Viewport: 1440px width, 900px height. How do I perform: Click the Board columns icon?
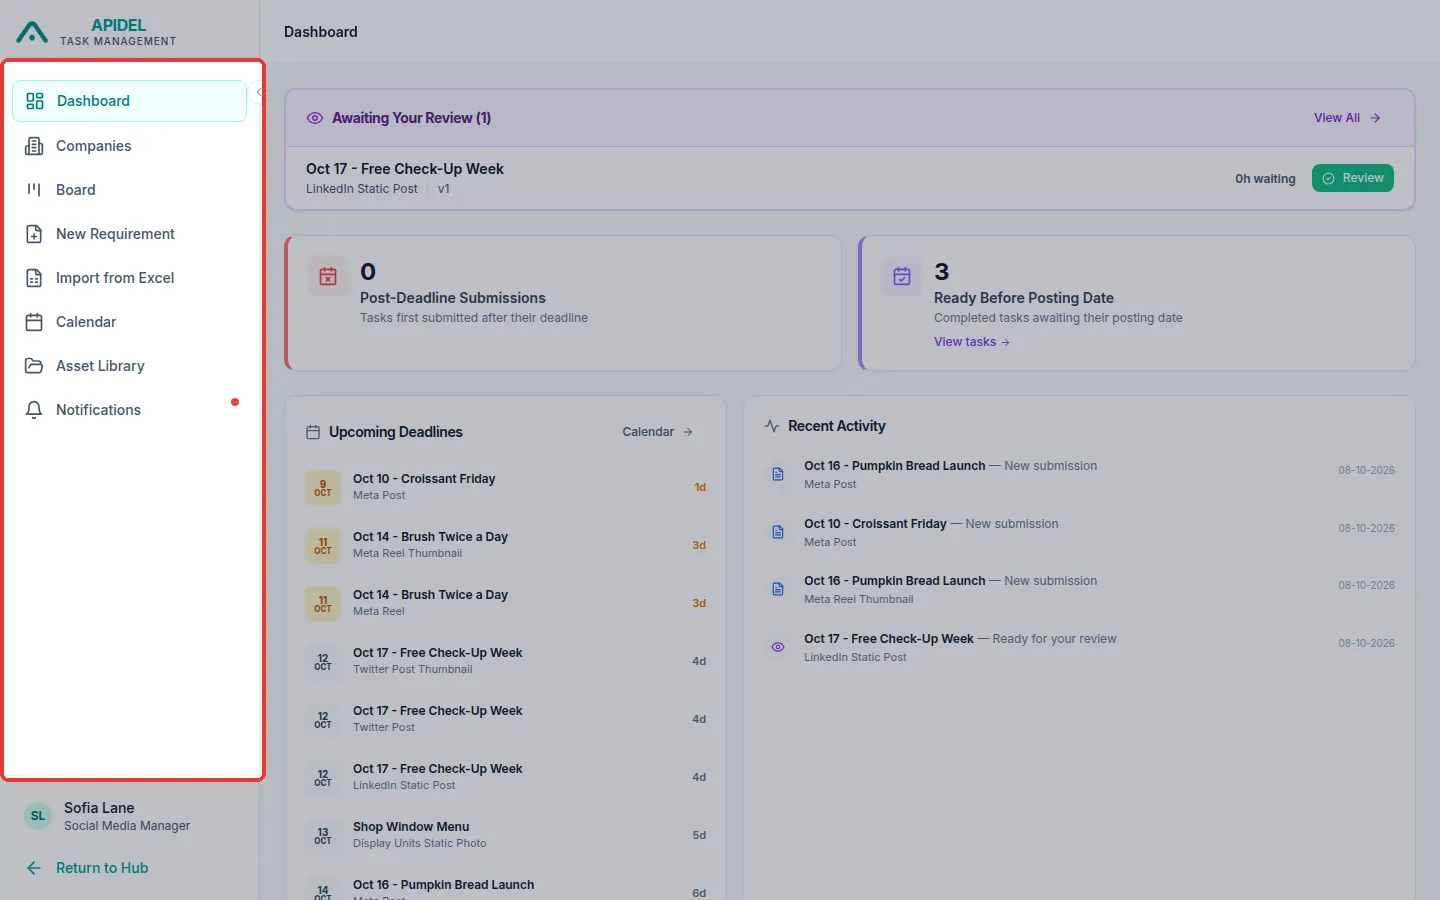tap(34, 190)
